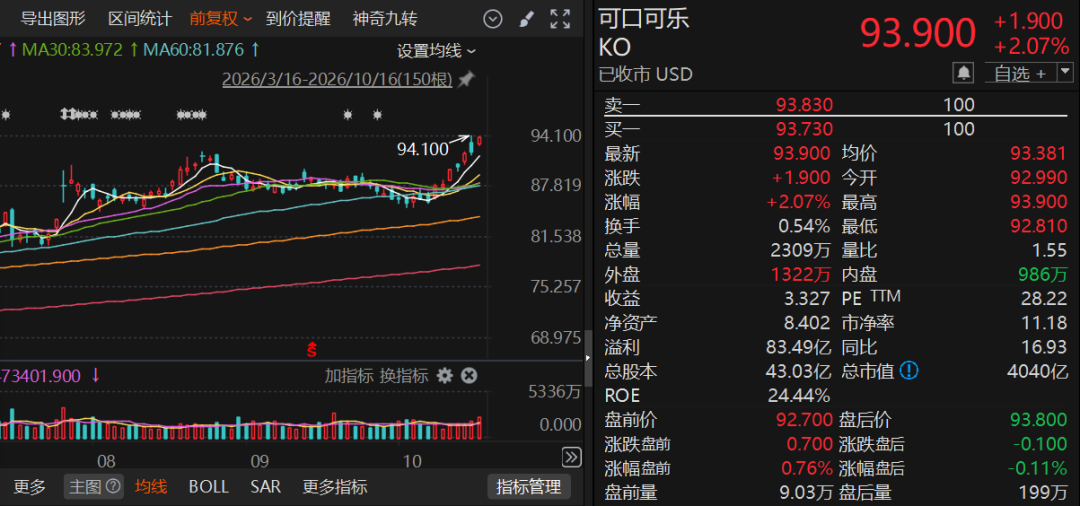Switch to 均线 indicator tab
Image resolution: width=1080 pixels, height=506 pixels.
pyautogui.click(x=151, y=487)
